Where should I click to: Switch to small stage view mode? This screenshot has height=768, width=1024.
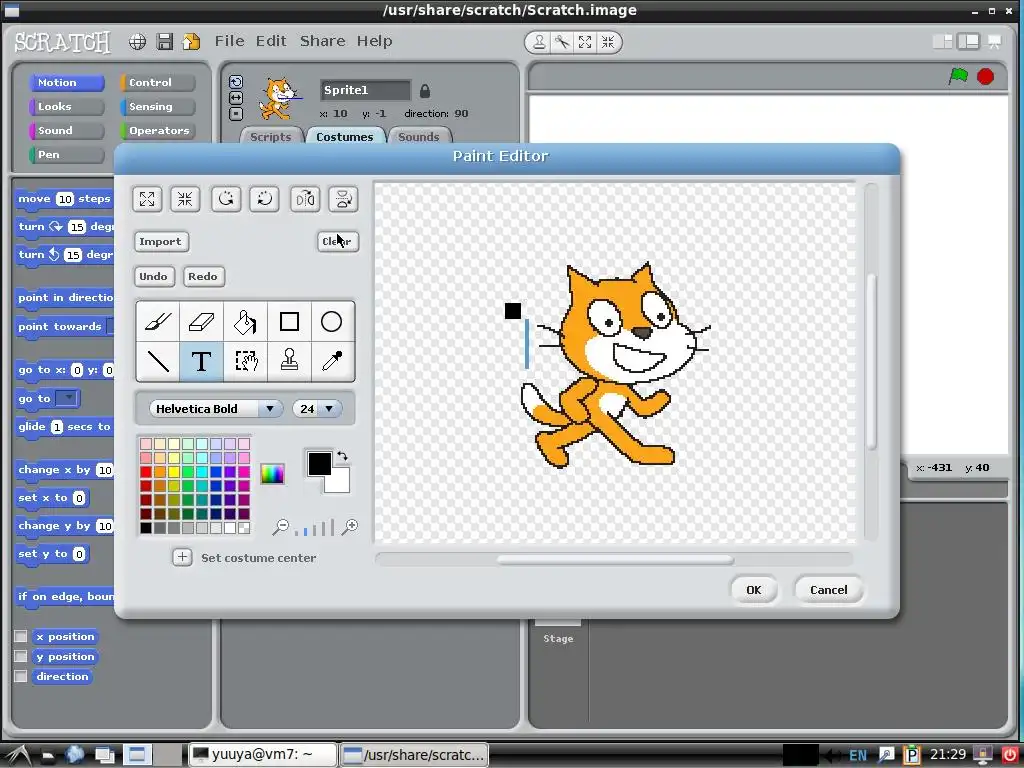click(942, 42)
